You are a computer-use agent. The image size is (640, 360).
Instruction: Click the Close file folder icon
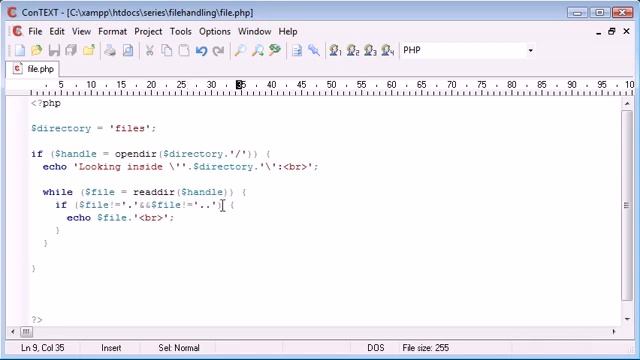tap(89, 51)
